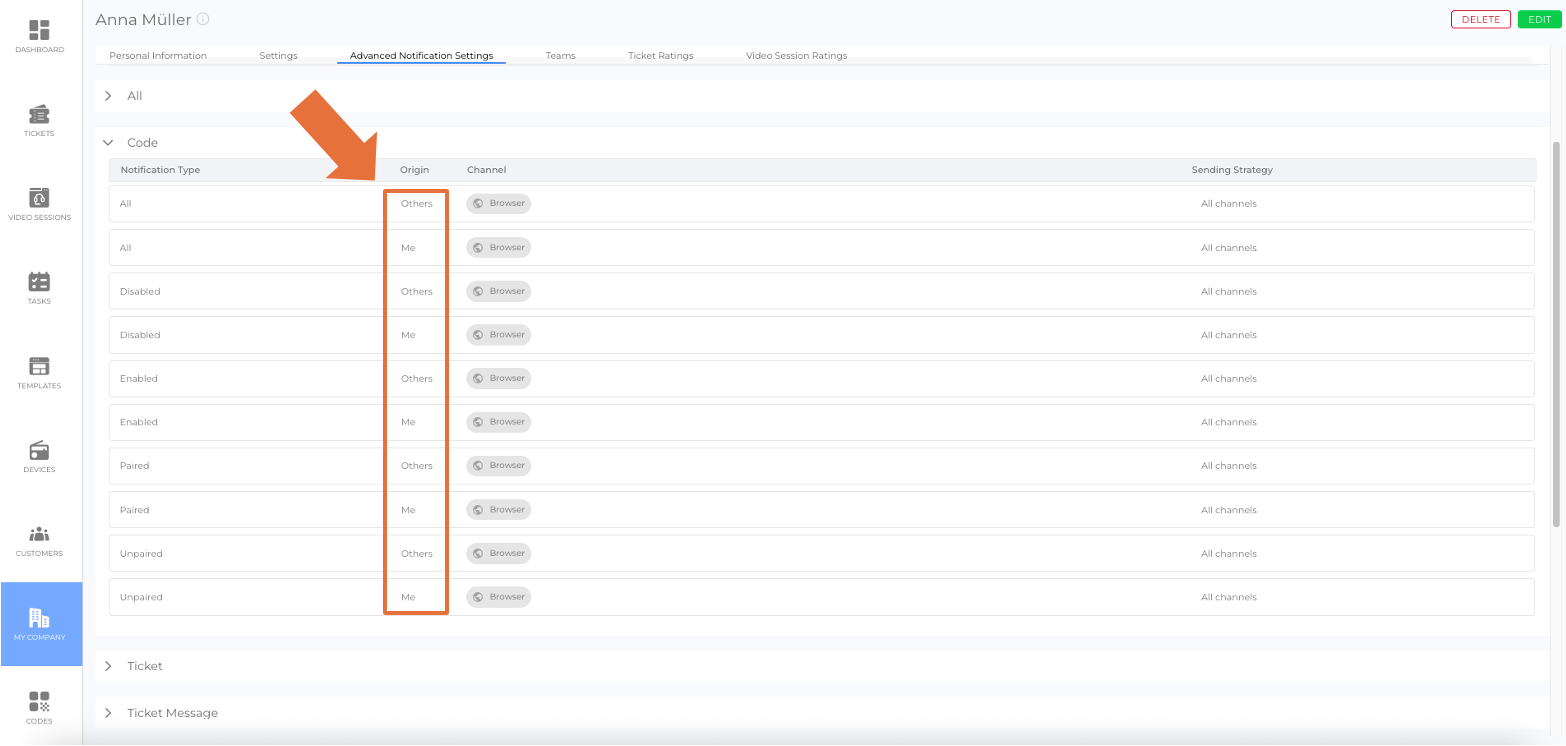Select the Tasks sidebar icon

[x=40, y=283]
